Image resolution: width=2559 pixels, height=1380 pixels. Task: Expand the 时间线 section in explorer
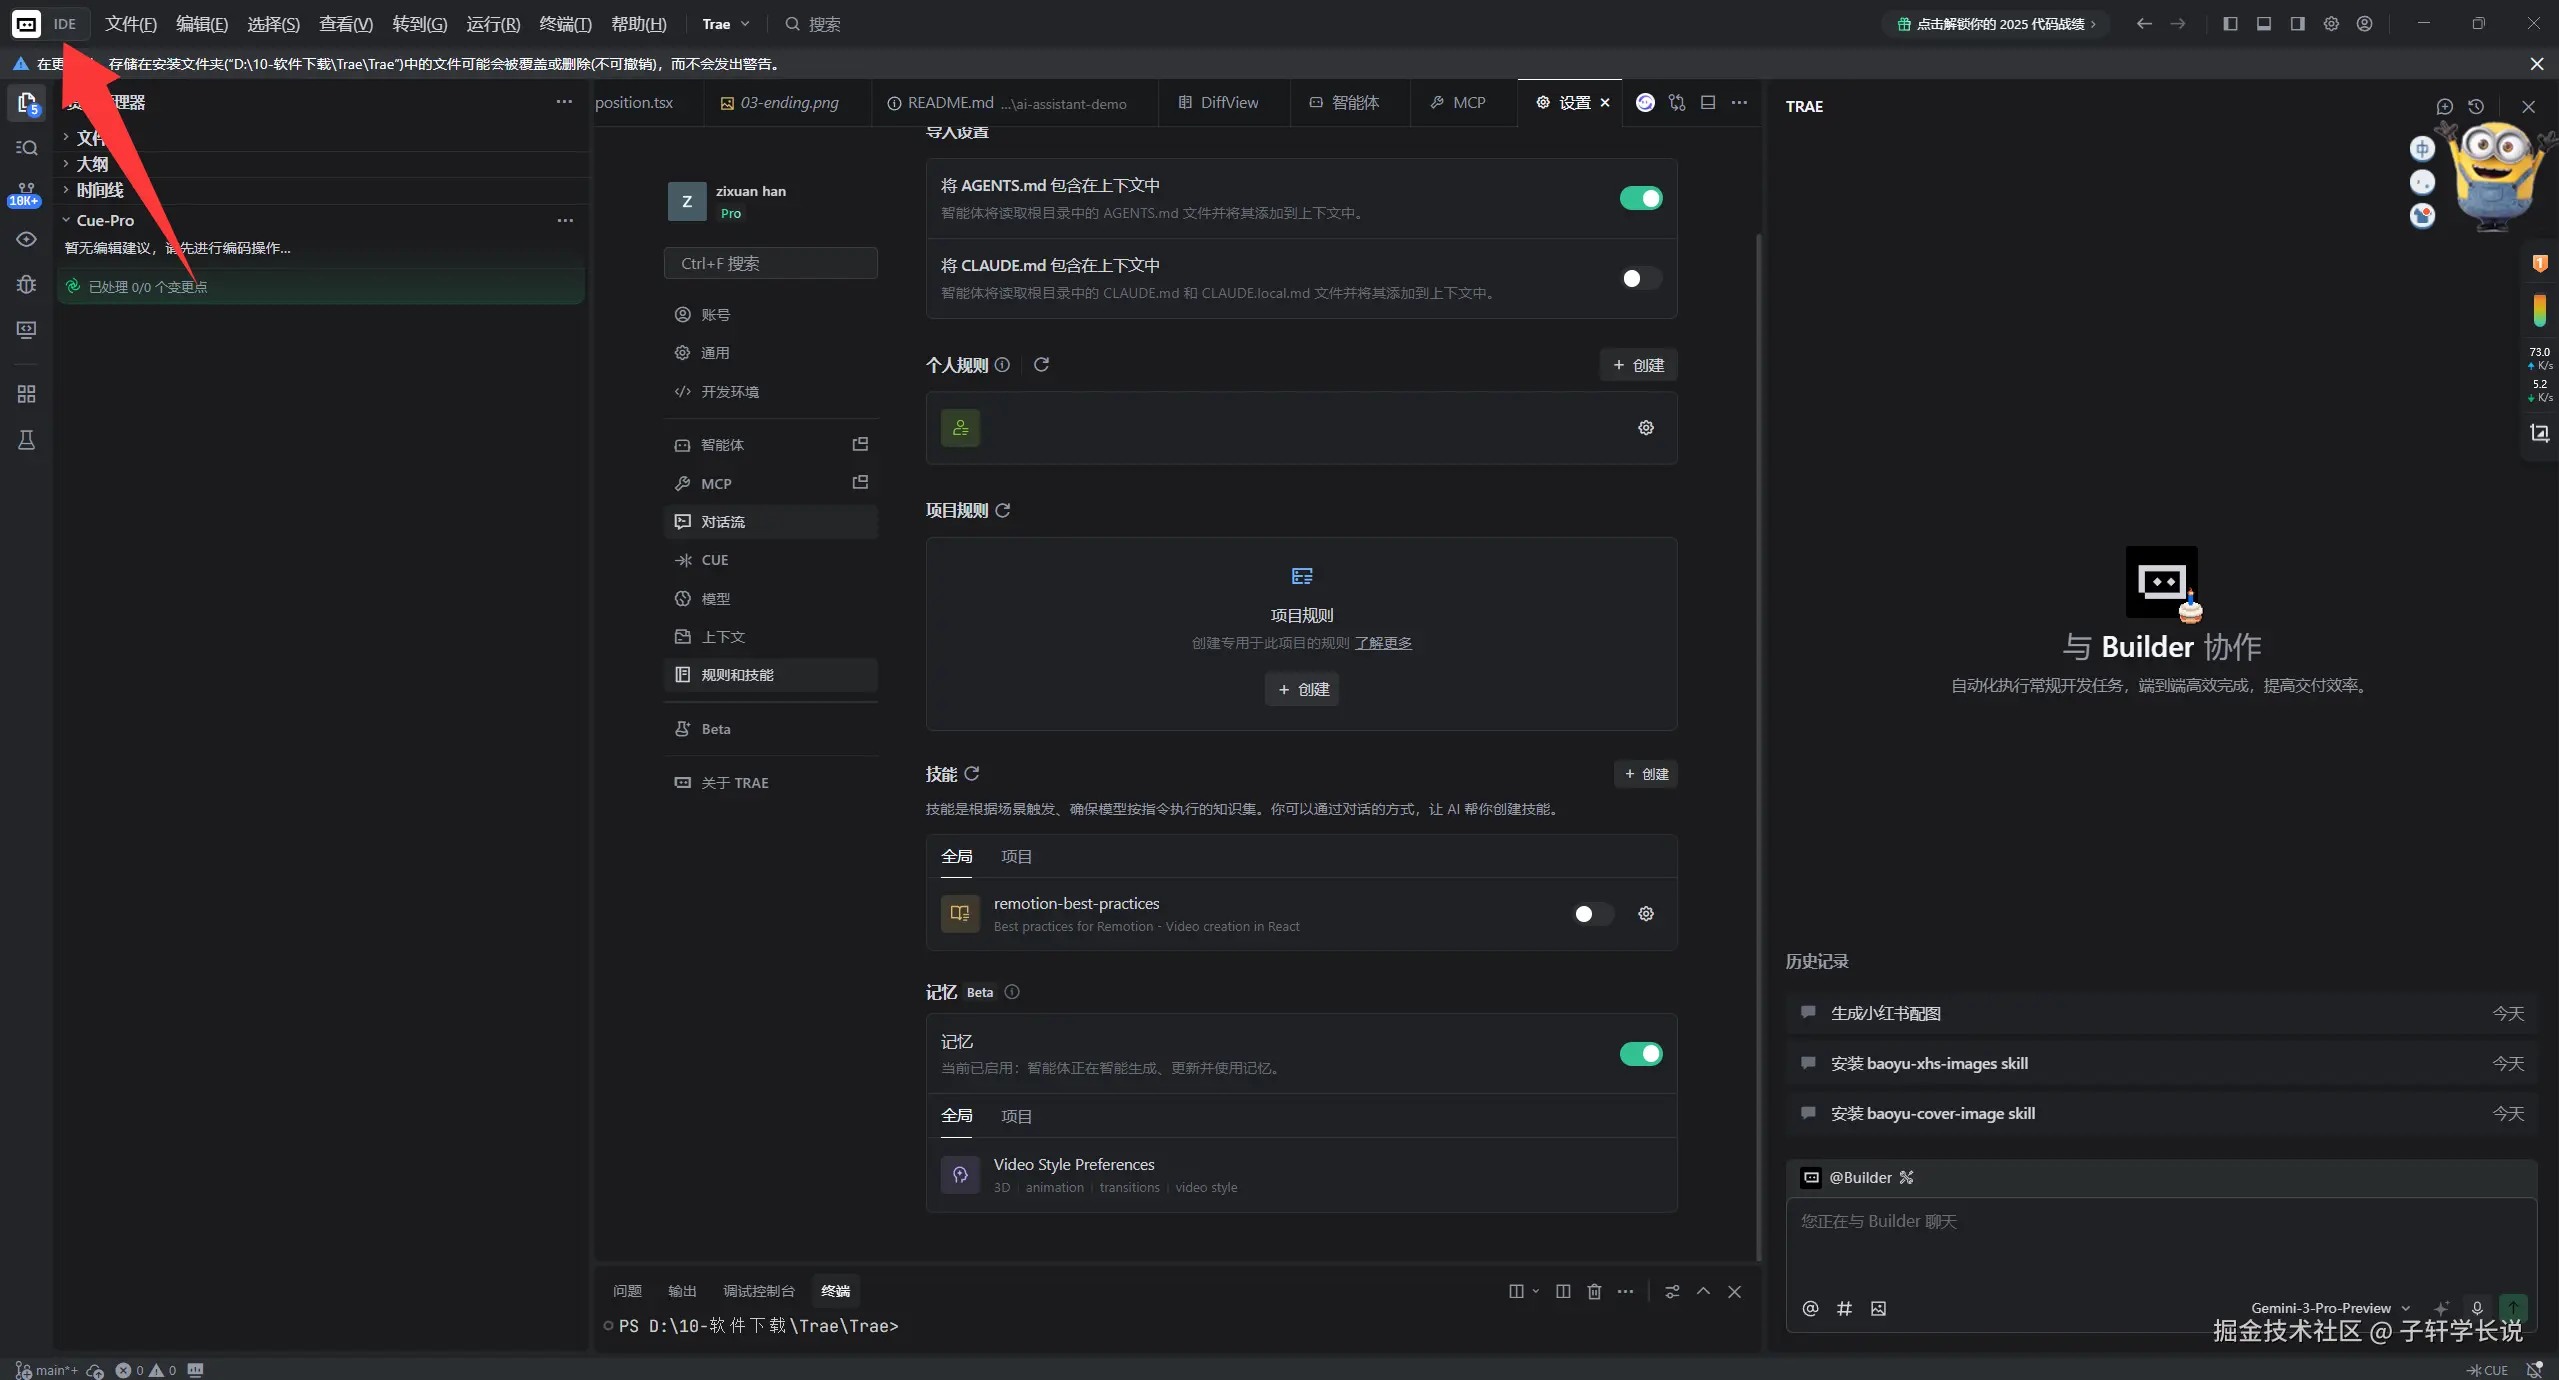pyautogui.click(x=99, y=190)
